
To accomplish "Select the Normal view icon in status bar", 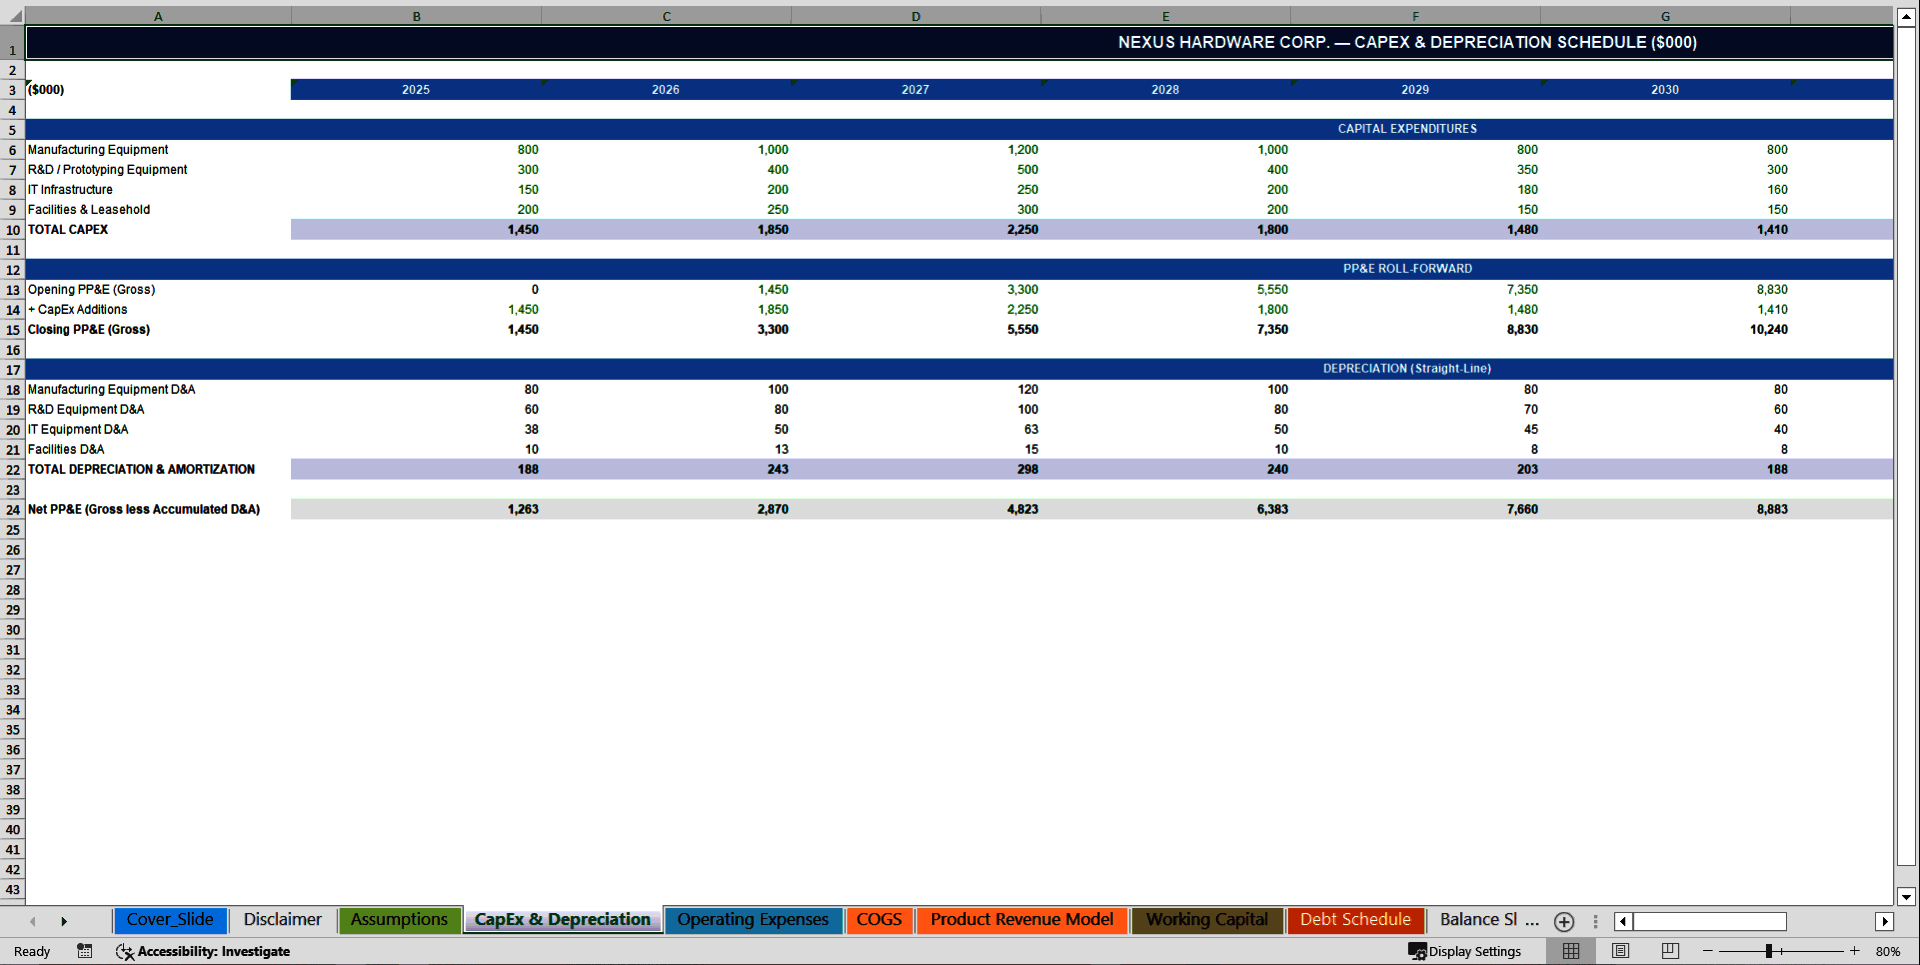I will pyautogui.click(x=1570, y=951).
